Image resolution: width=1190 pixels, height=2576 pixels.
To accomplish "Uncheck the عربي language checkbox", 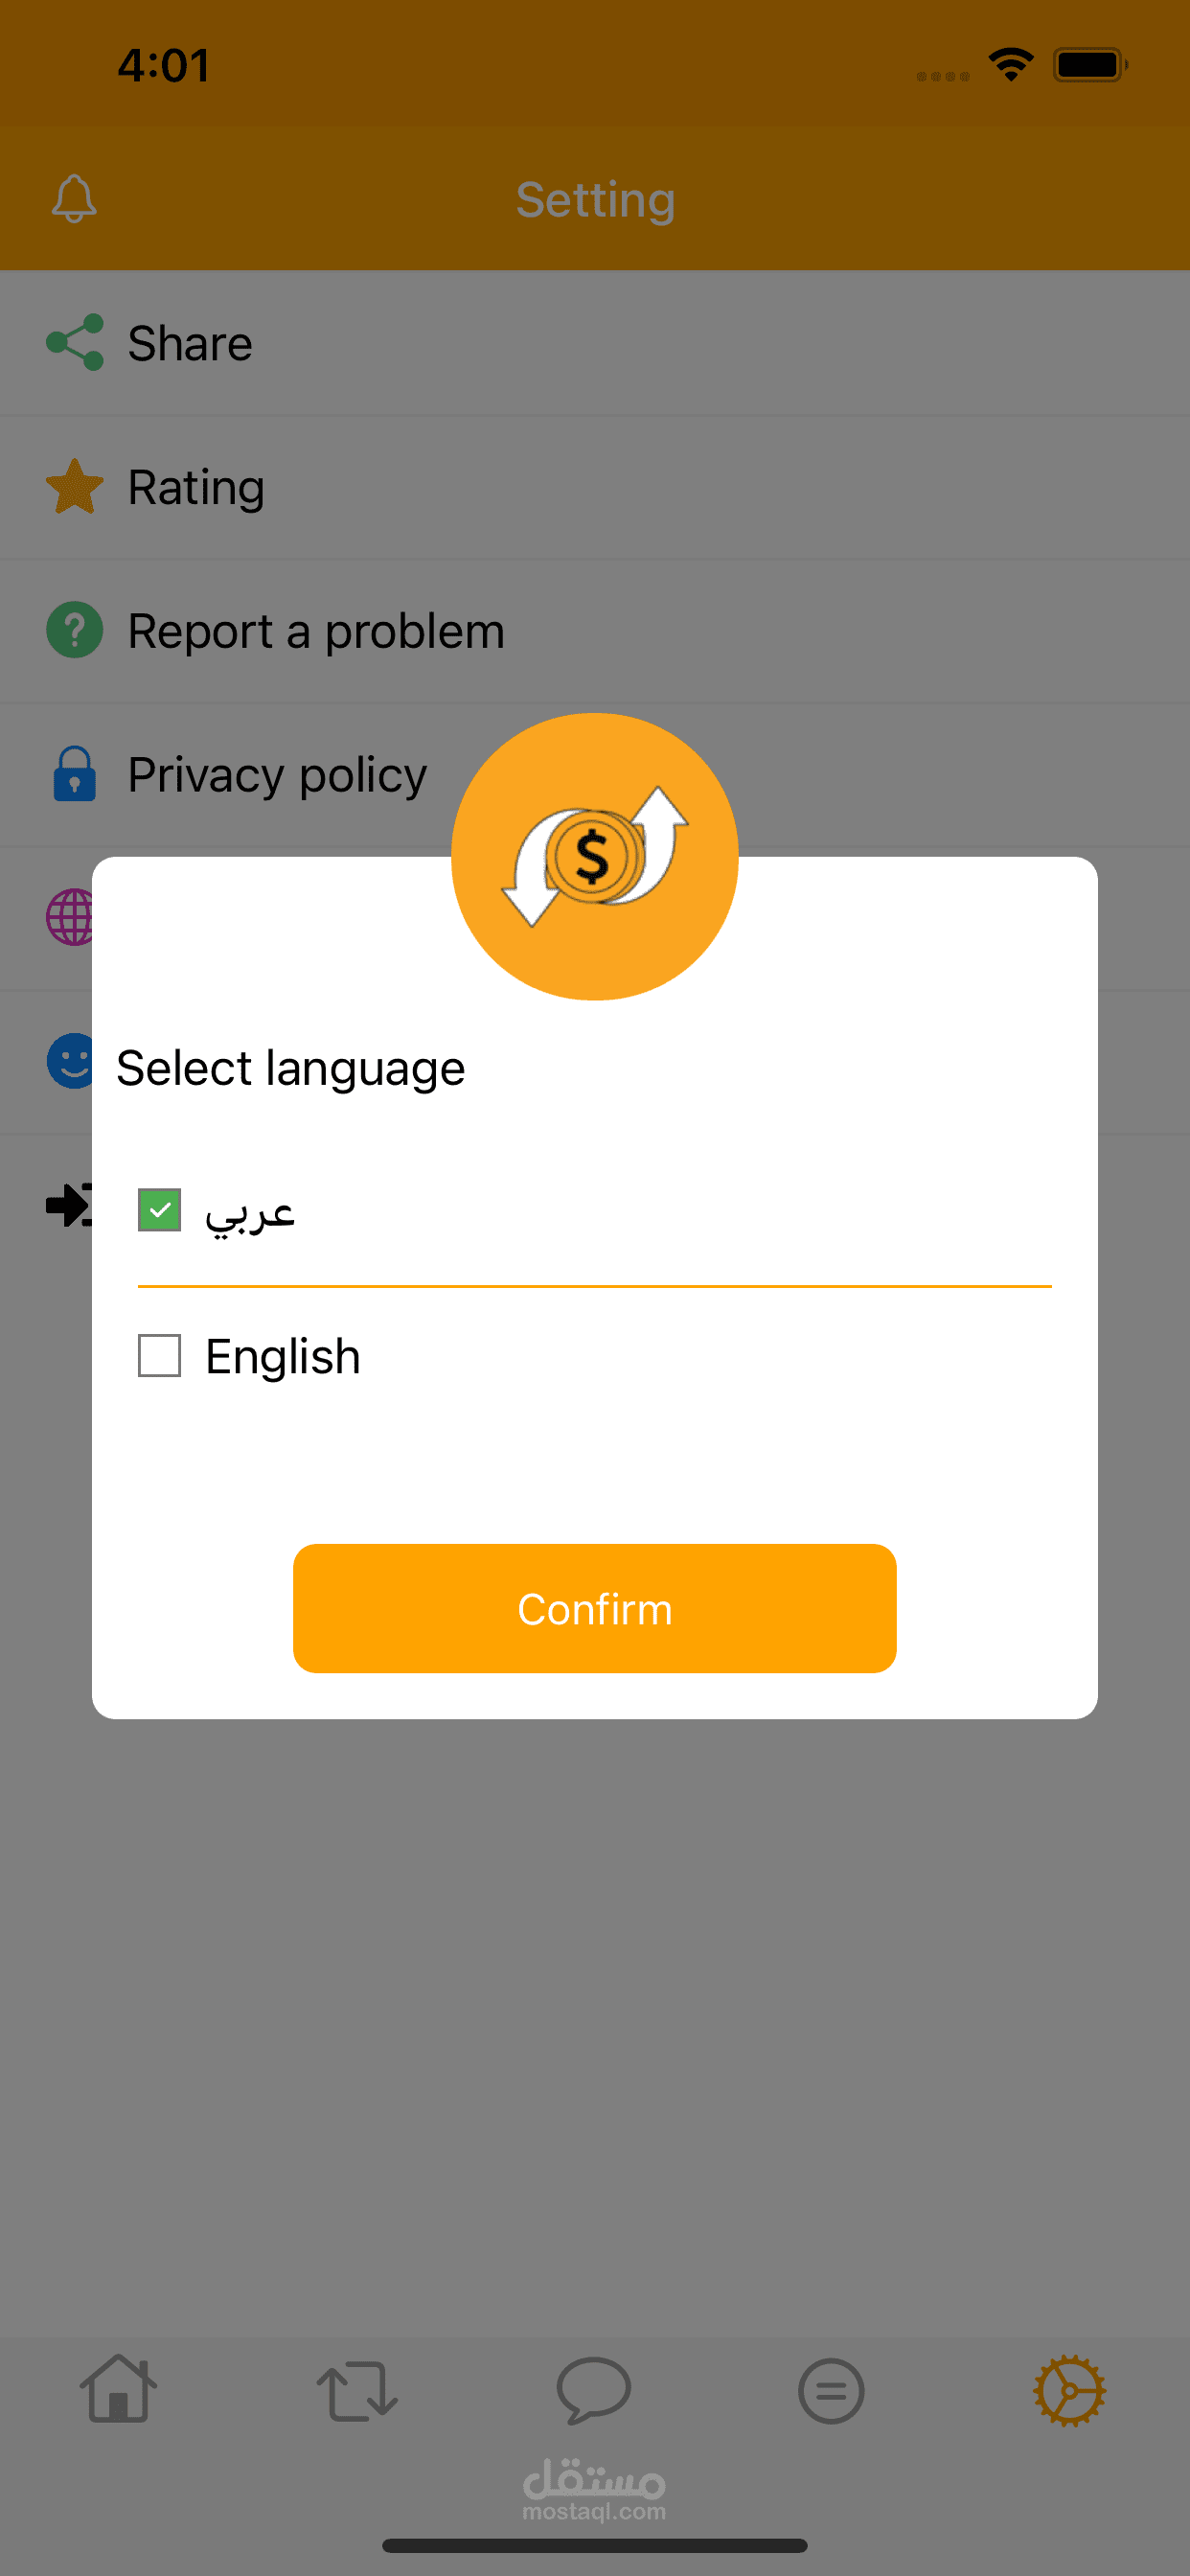I will coord(159,1210).
